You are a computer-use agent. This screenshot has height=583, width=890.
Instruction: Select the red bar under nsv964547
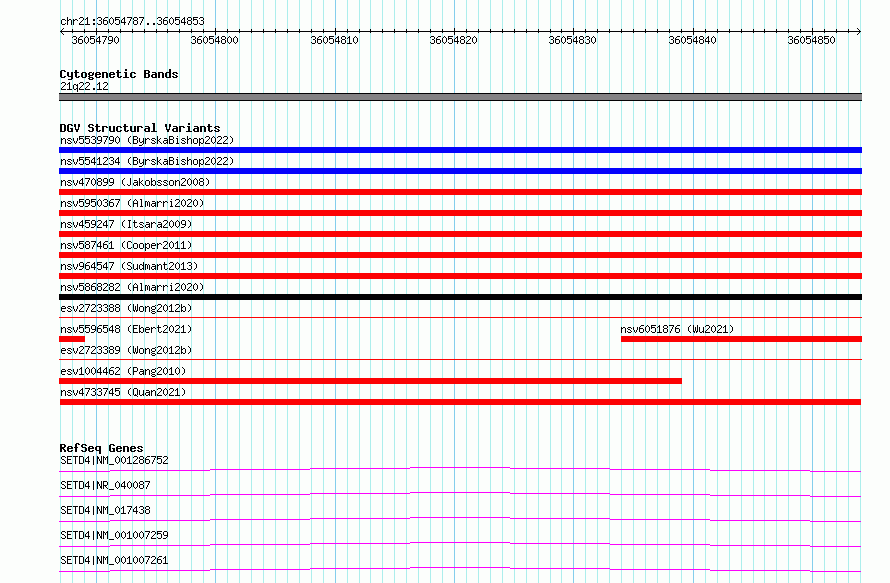click(460, 276)
